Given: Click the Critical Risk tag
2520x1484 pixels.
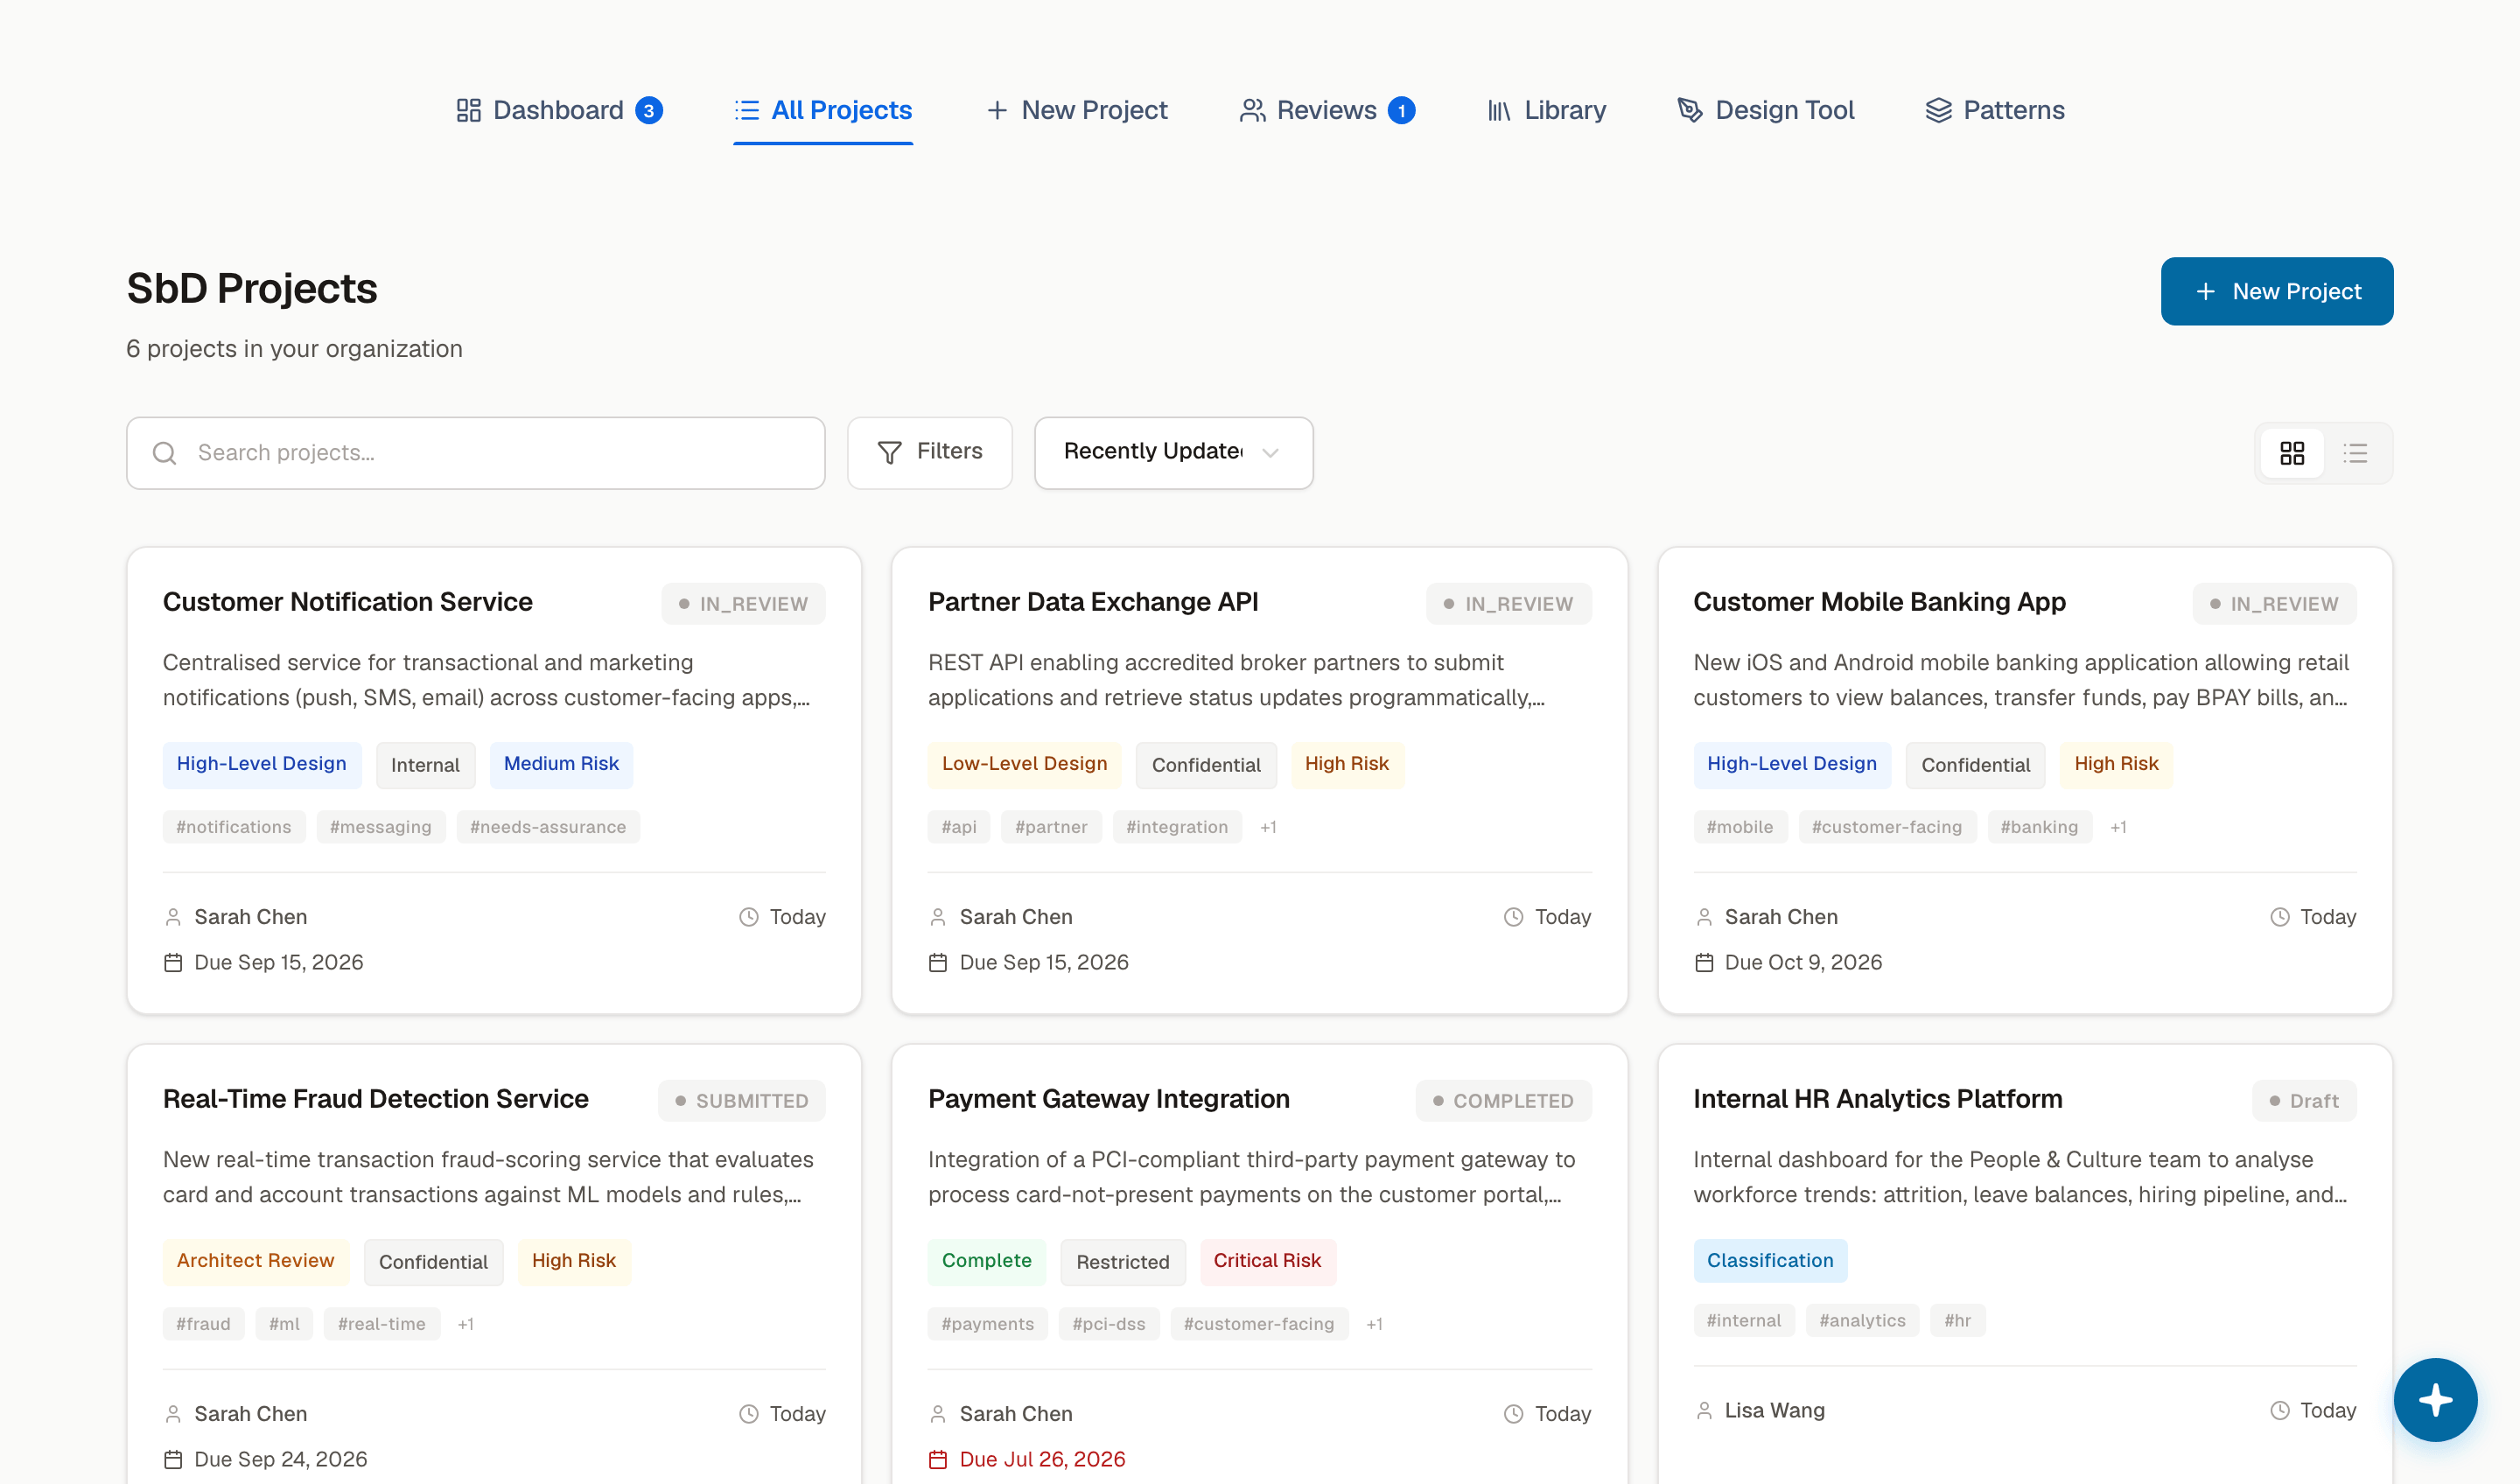Looking at the screenshot, I should tap(1267, 1261).
